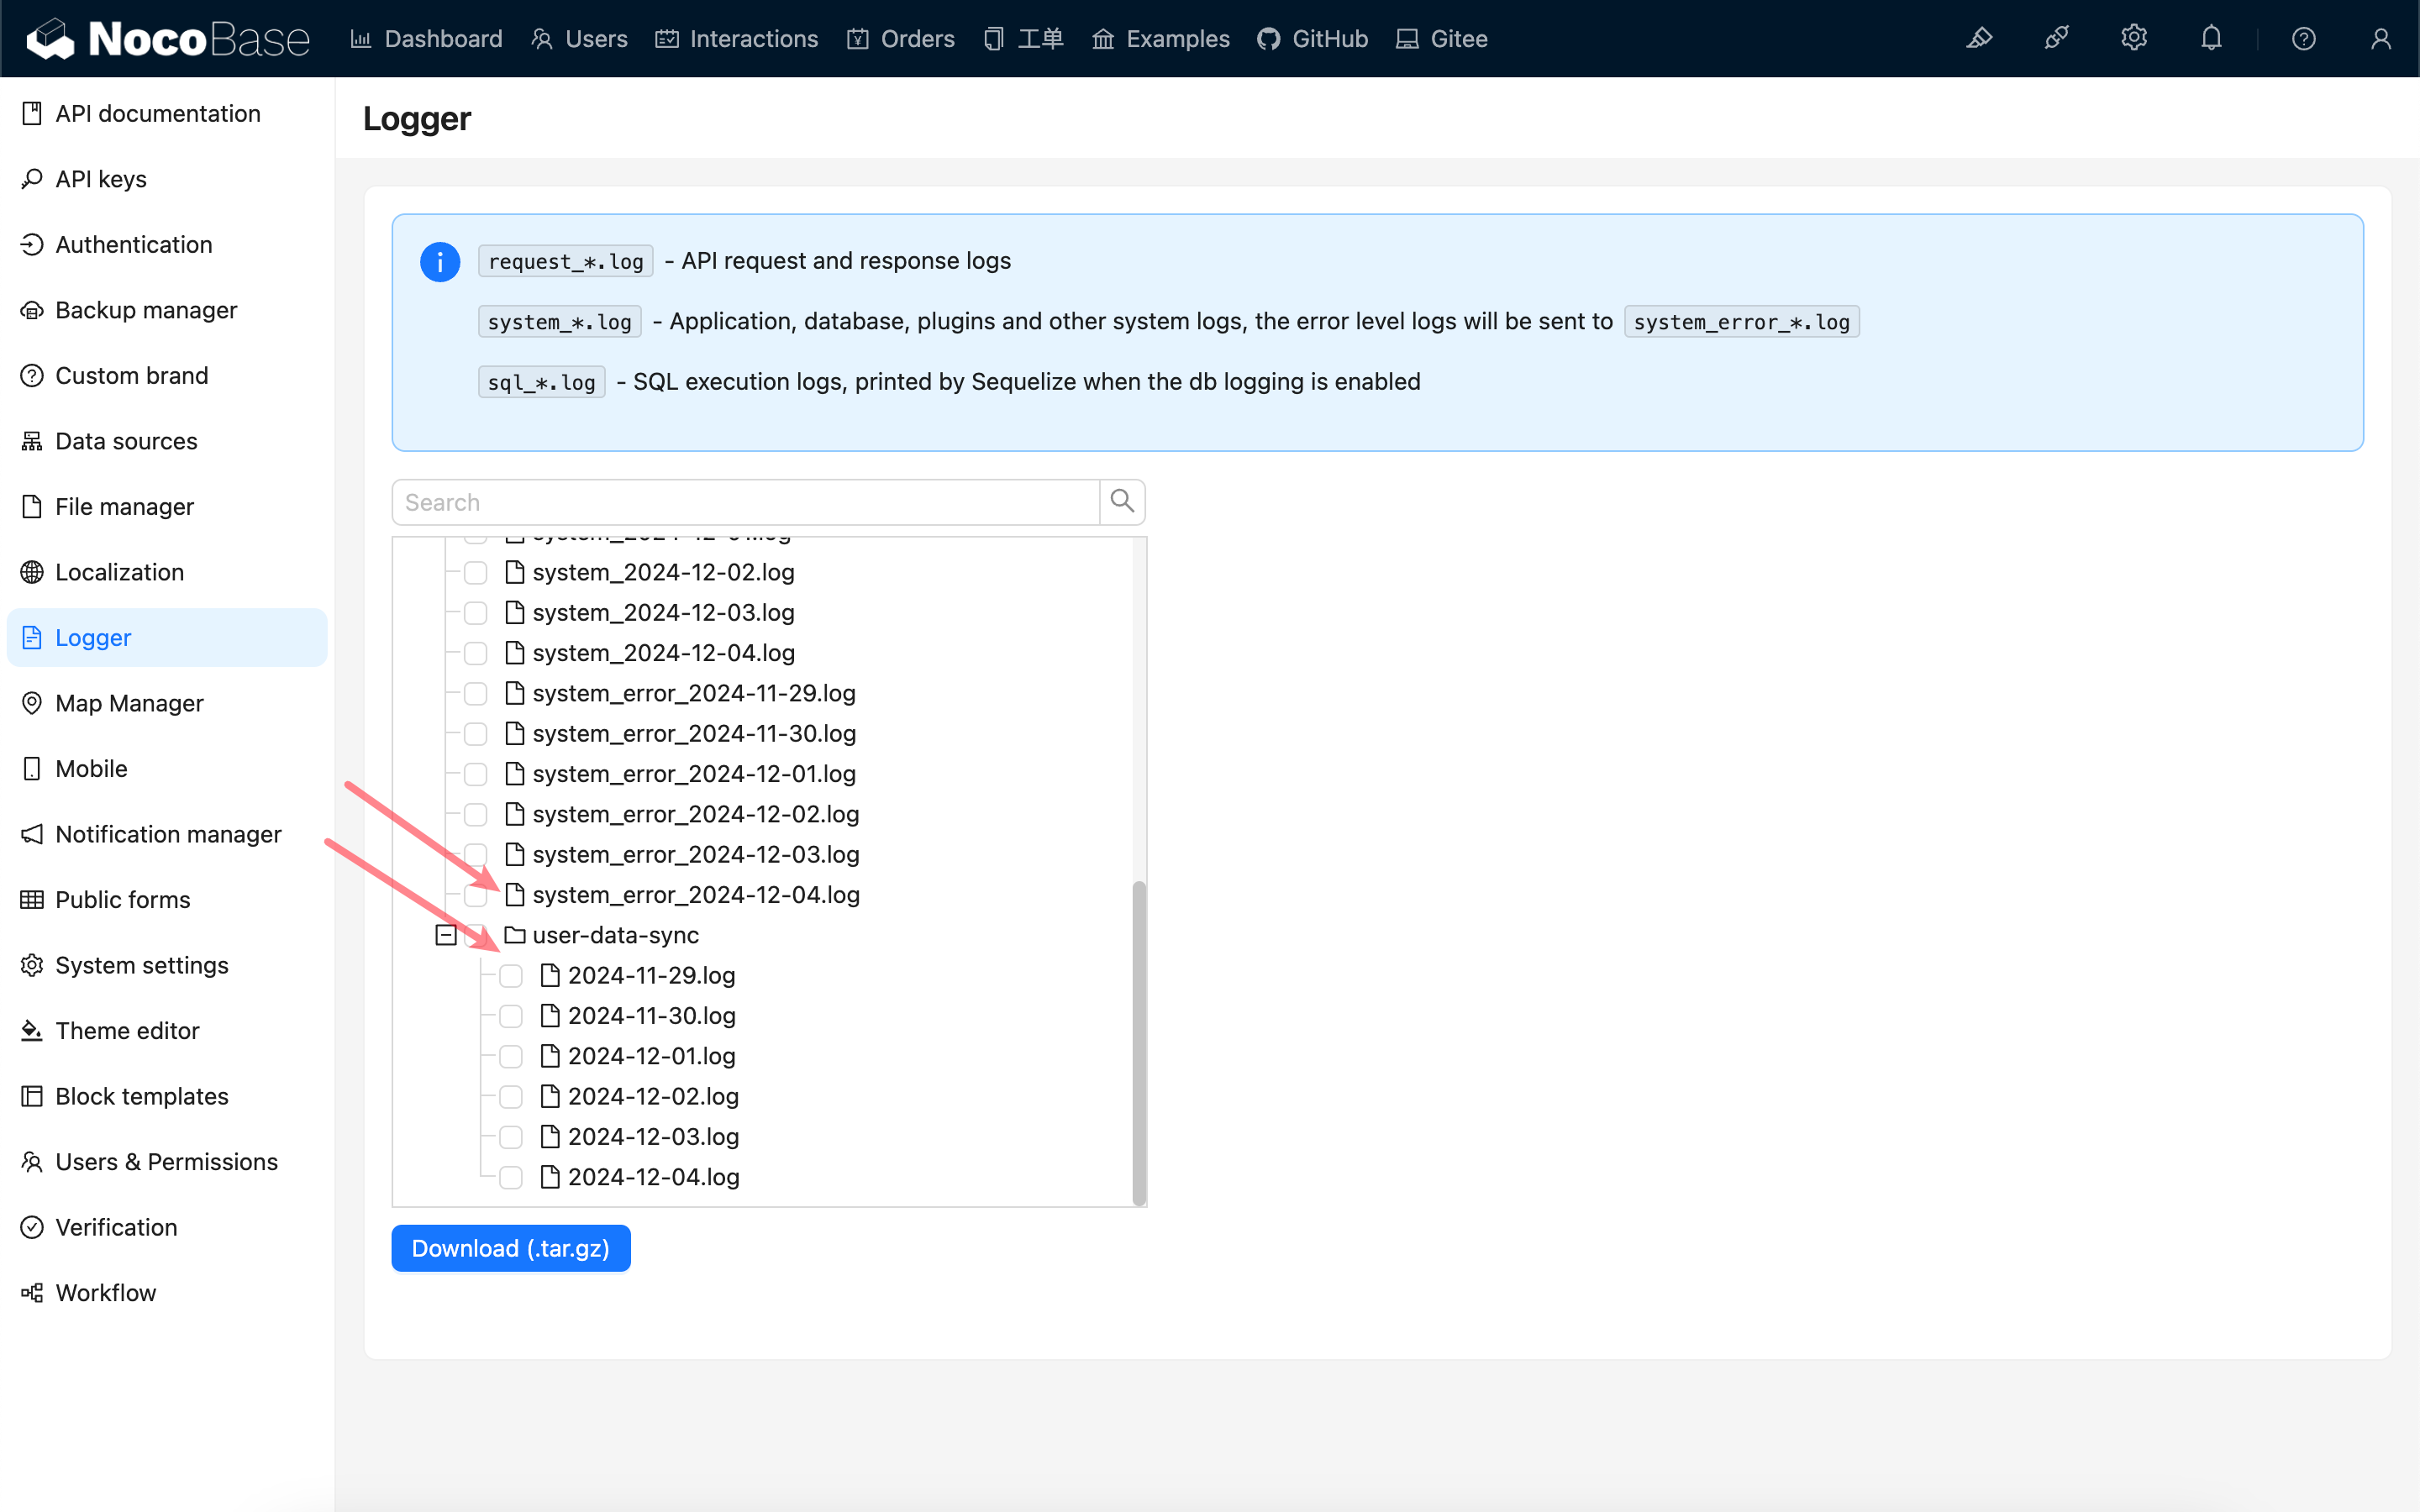
Task: Select the user-data-sync folder node
Action: (615, 935)
